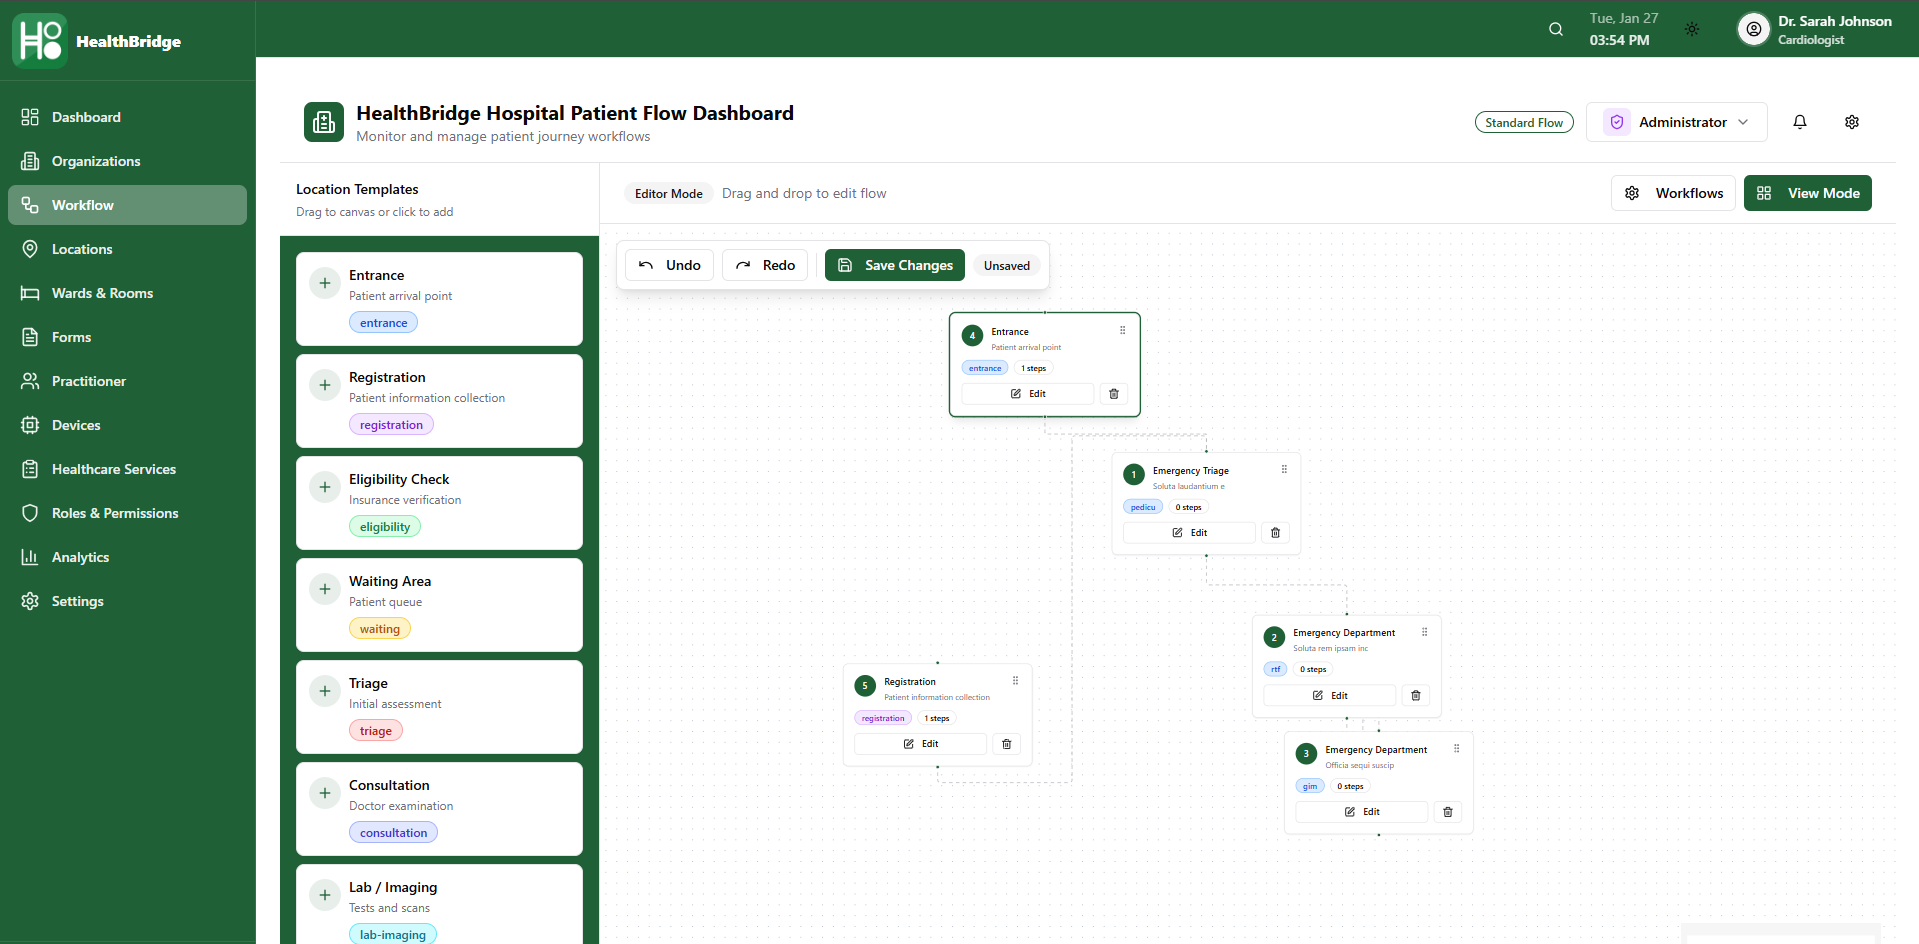Click the consultation tag chip
The width and height of the screenshot is (1919, 944).
coord(393,832)
